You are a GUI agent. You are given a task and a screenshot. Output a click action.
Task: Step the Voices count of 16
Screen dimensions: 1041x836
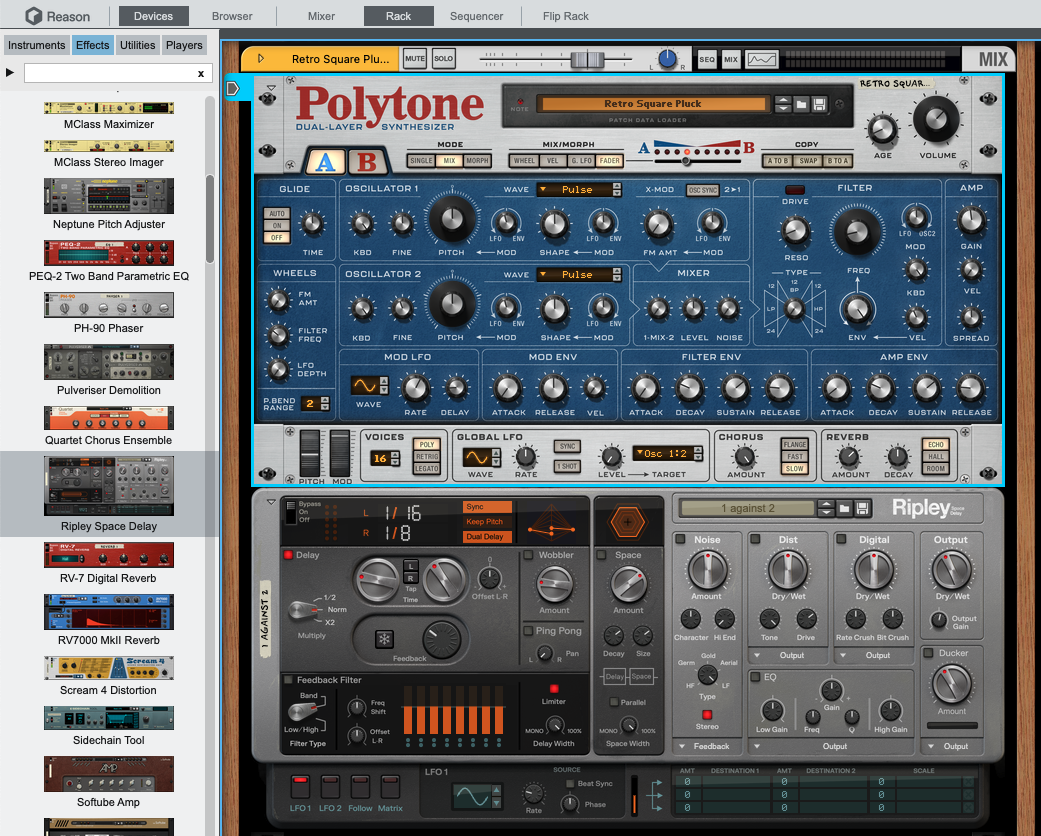(x=395, y=458)
